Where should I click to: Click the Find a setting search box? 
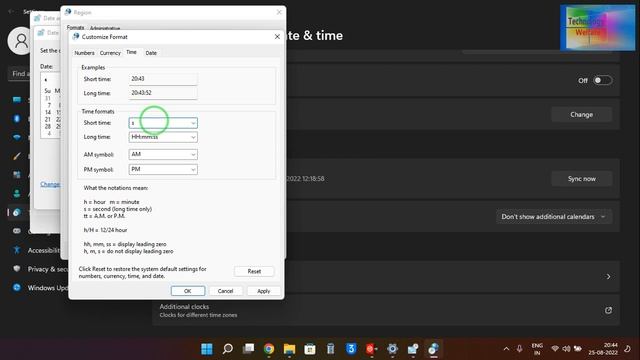point(19,74)
